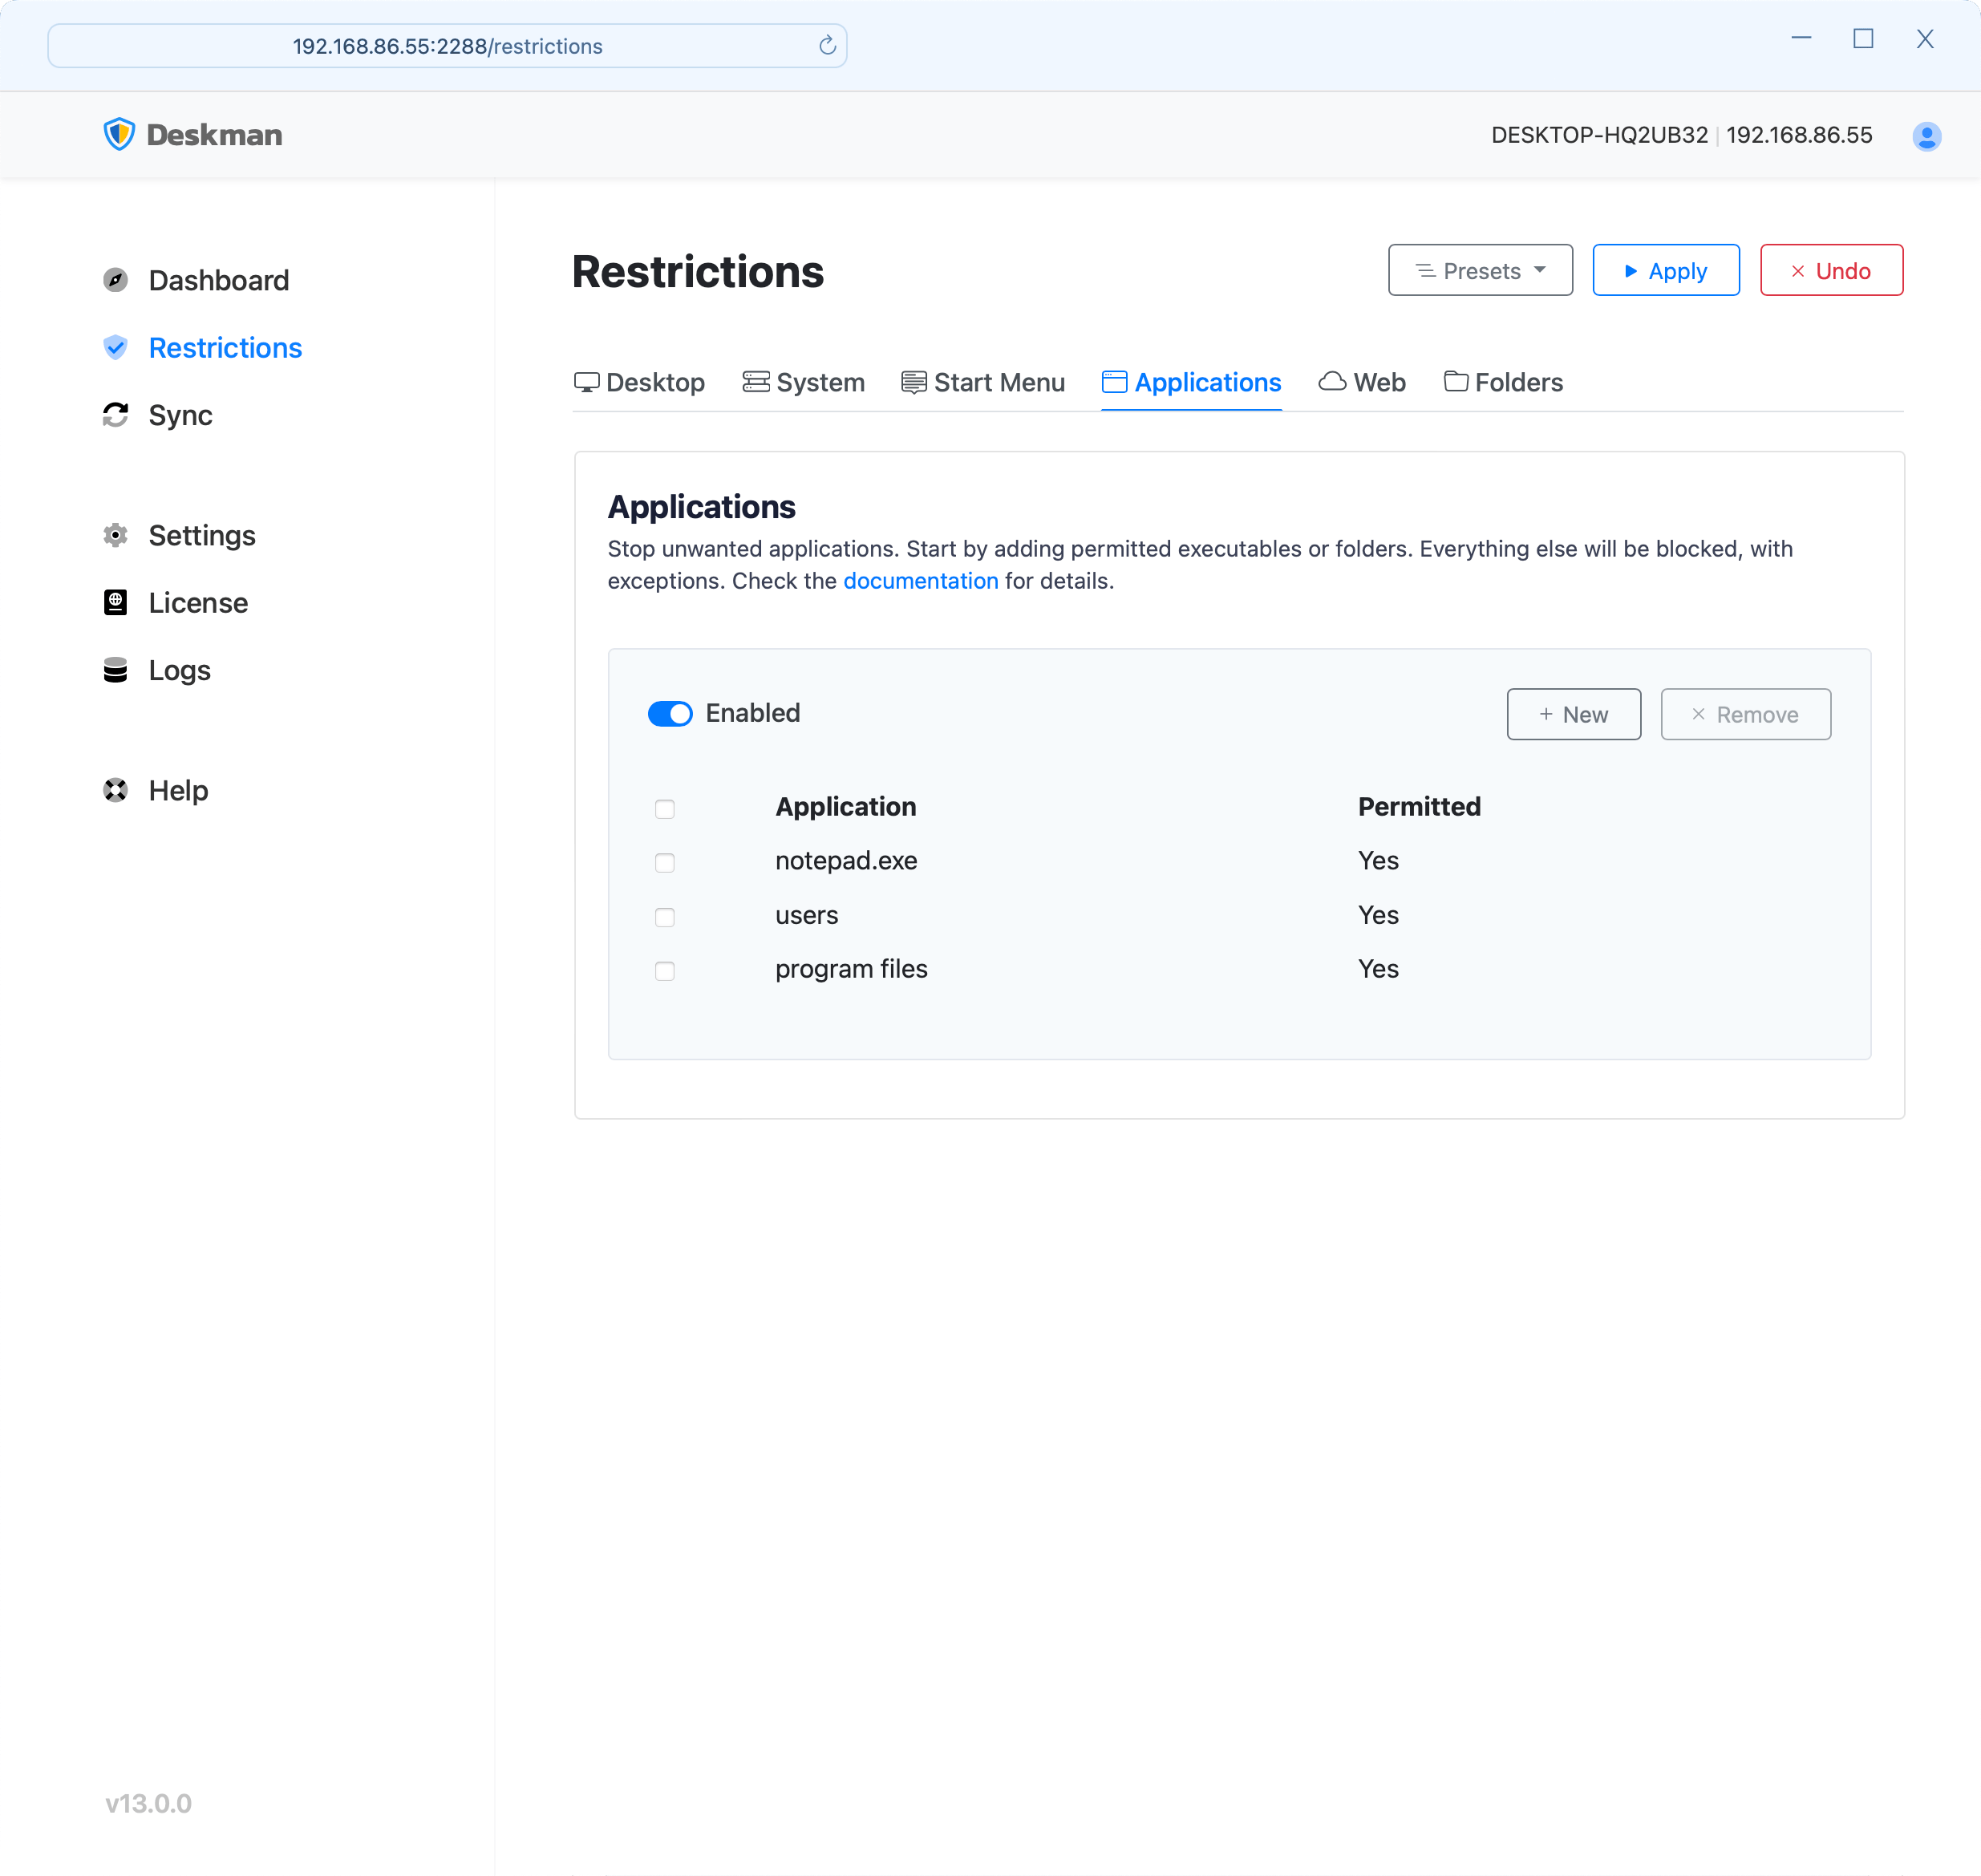
Task: Click the X icon on Undo
Action: coord(1798,271)
